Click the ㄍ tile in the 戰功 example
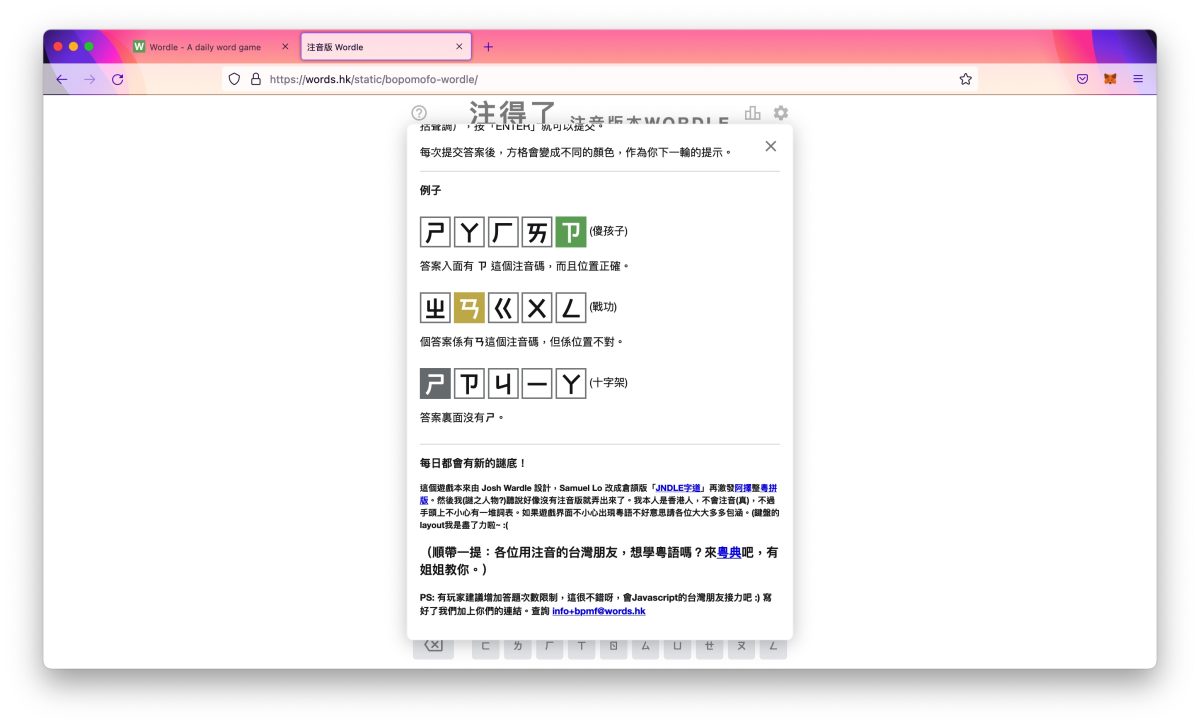The width and height of the screenshot is (1200, 726). pos(503,308)
